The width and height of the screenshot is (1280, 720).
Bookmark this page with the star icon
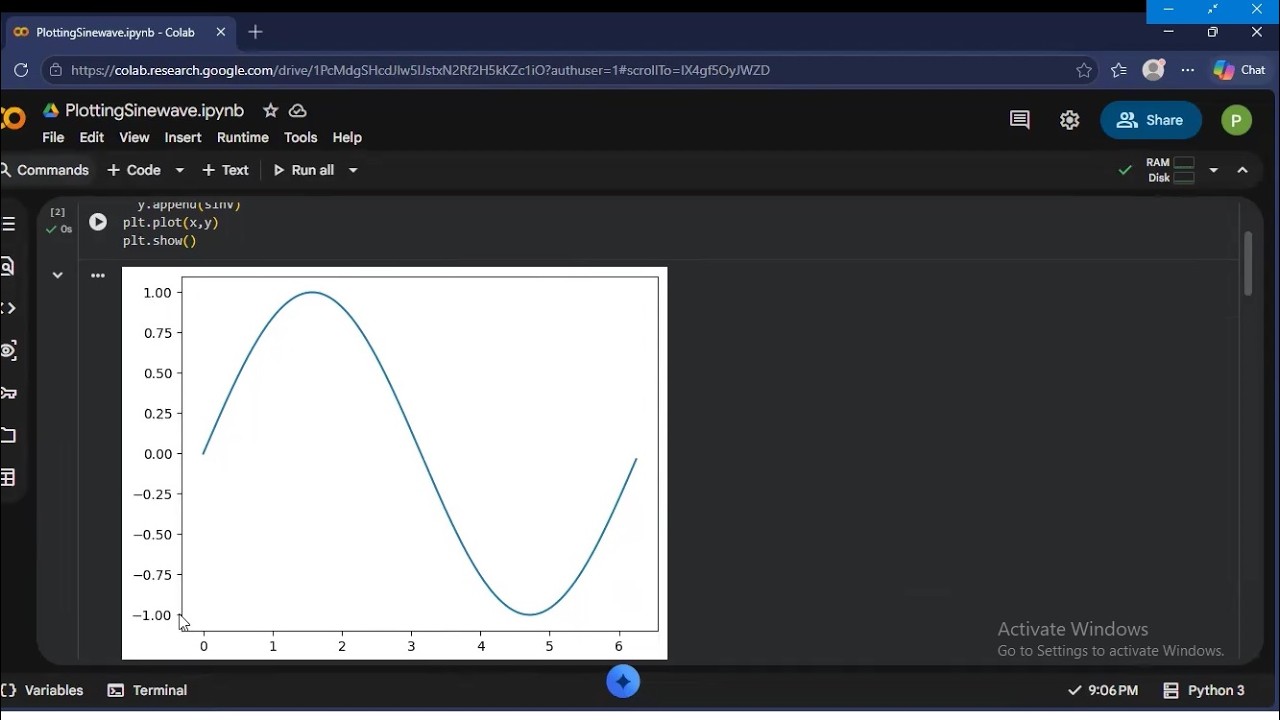[1084, 70]
